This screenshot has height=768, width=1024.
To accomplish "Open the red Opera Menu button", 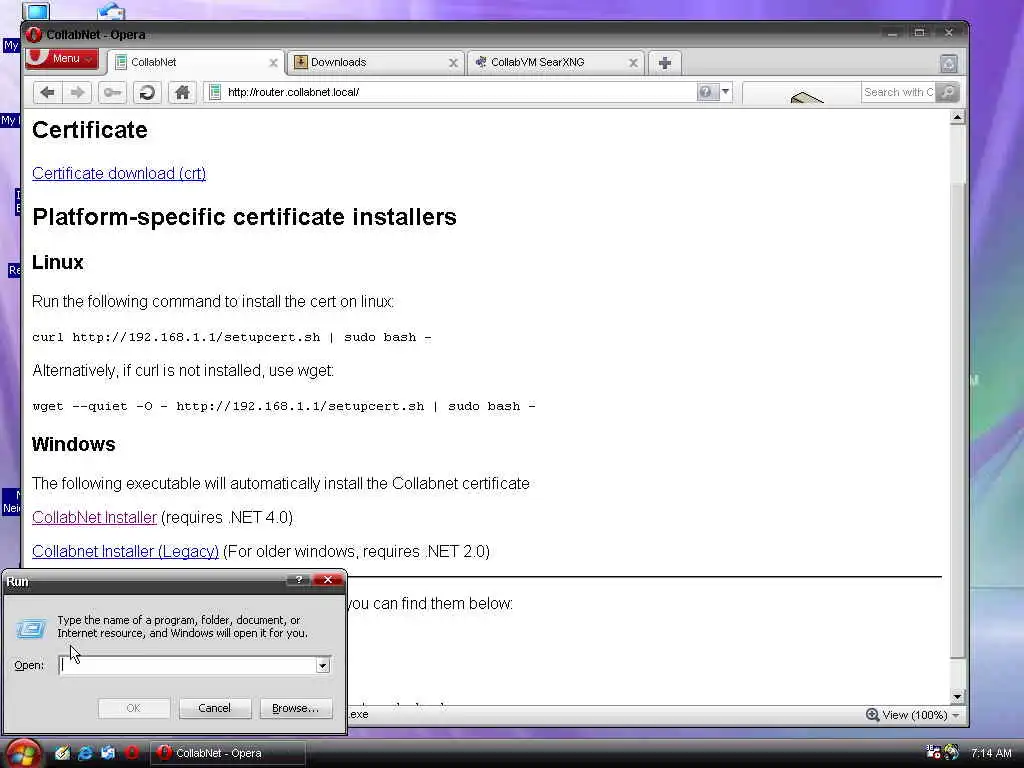I will (x=62, y=59).
